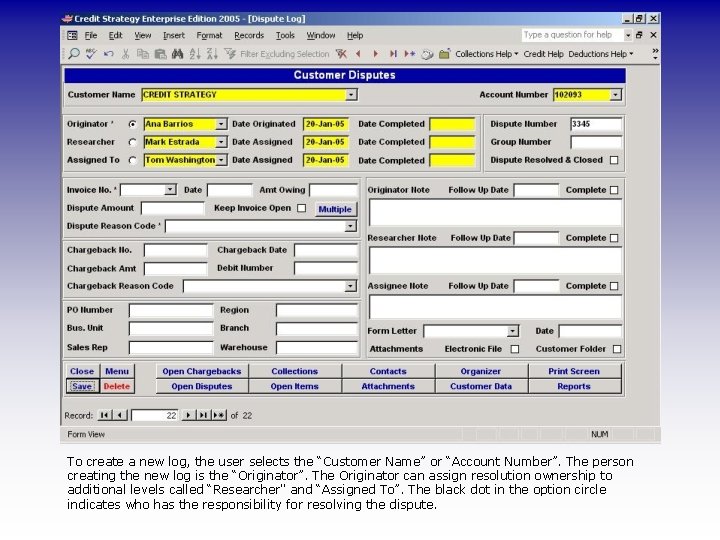This screenshot has height=540, width=720.
Task: Click the red Delete button
Action: pos(117,386)
